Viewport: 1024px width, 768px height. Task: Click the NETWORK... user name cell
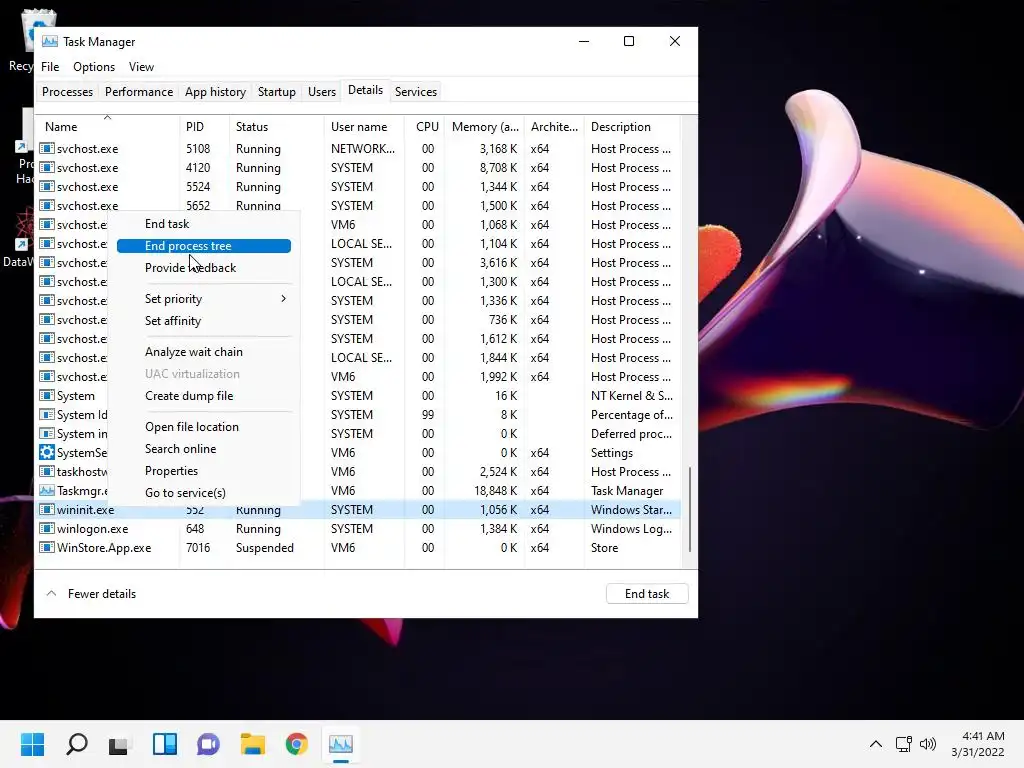click(x=362, y=148)
